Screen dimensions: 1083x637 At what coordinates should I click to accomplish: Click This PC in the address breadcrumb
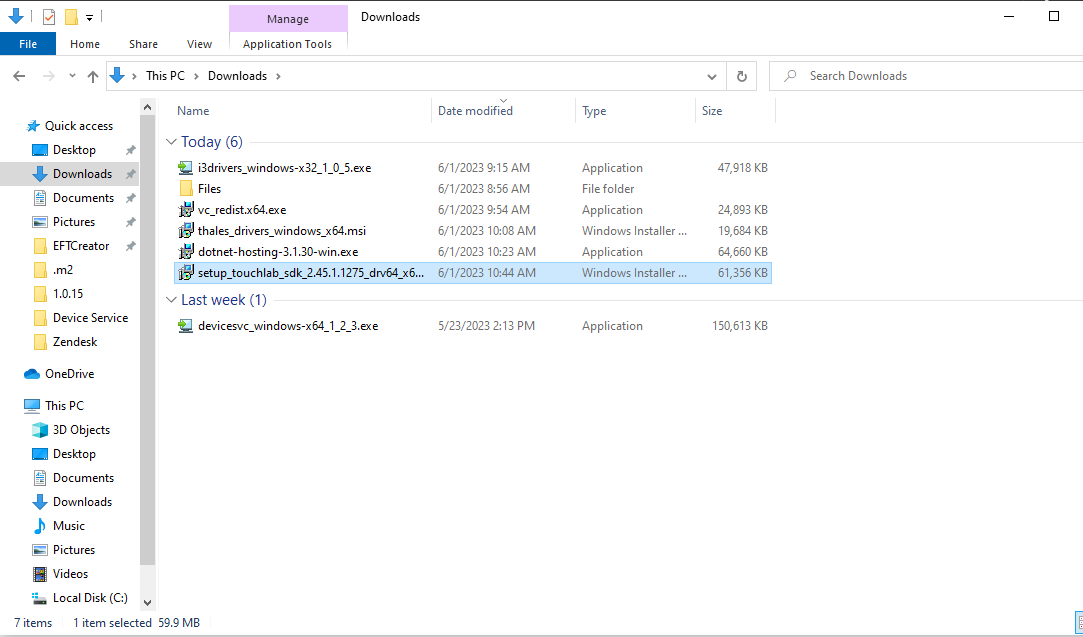165,76
